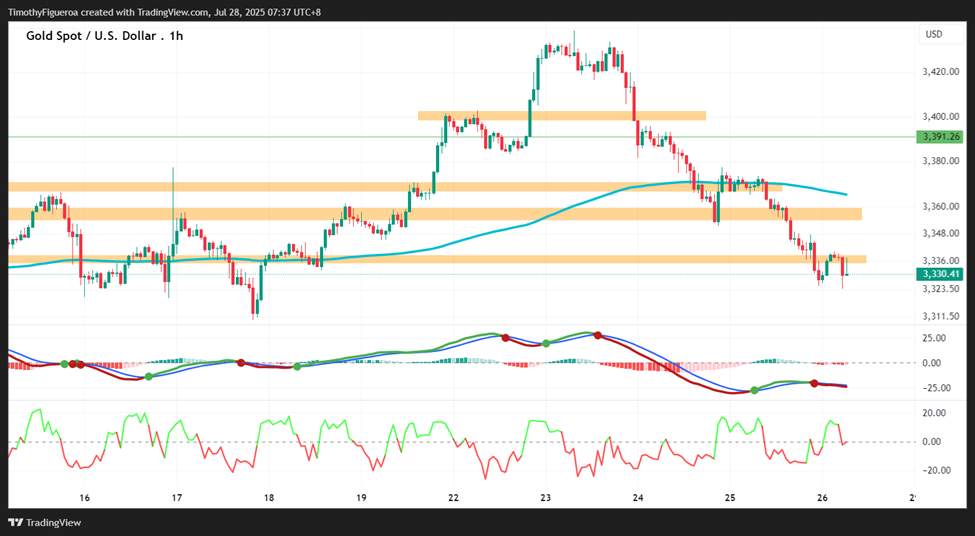The width and height of the screenshot is (975, 536).
Task: Click the 3,311.50 price axis label
Action: [939, 317]
